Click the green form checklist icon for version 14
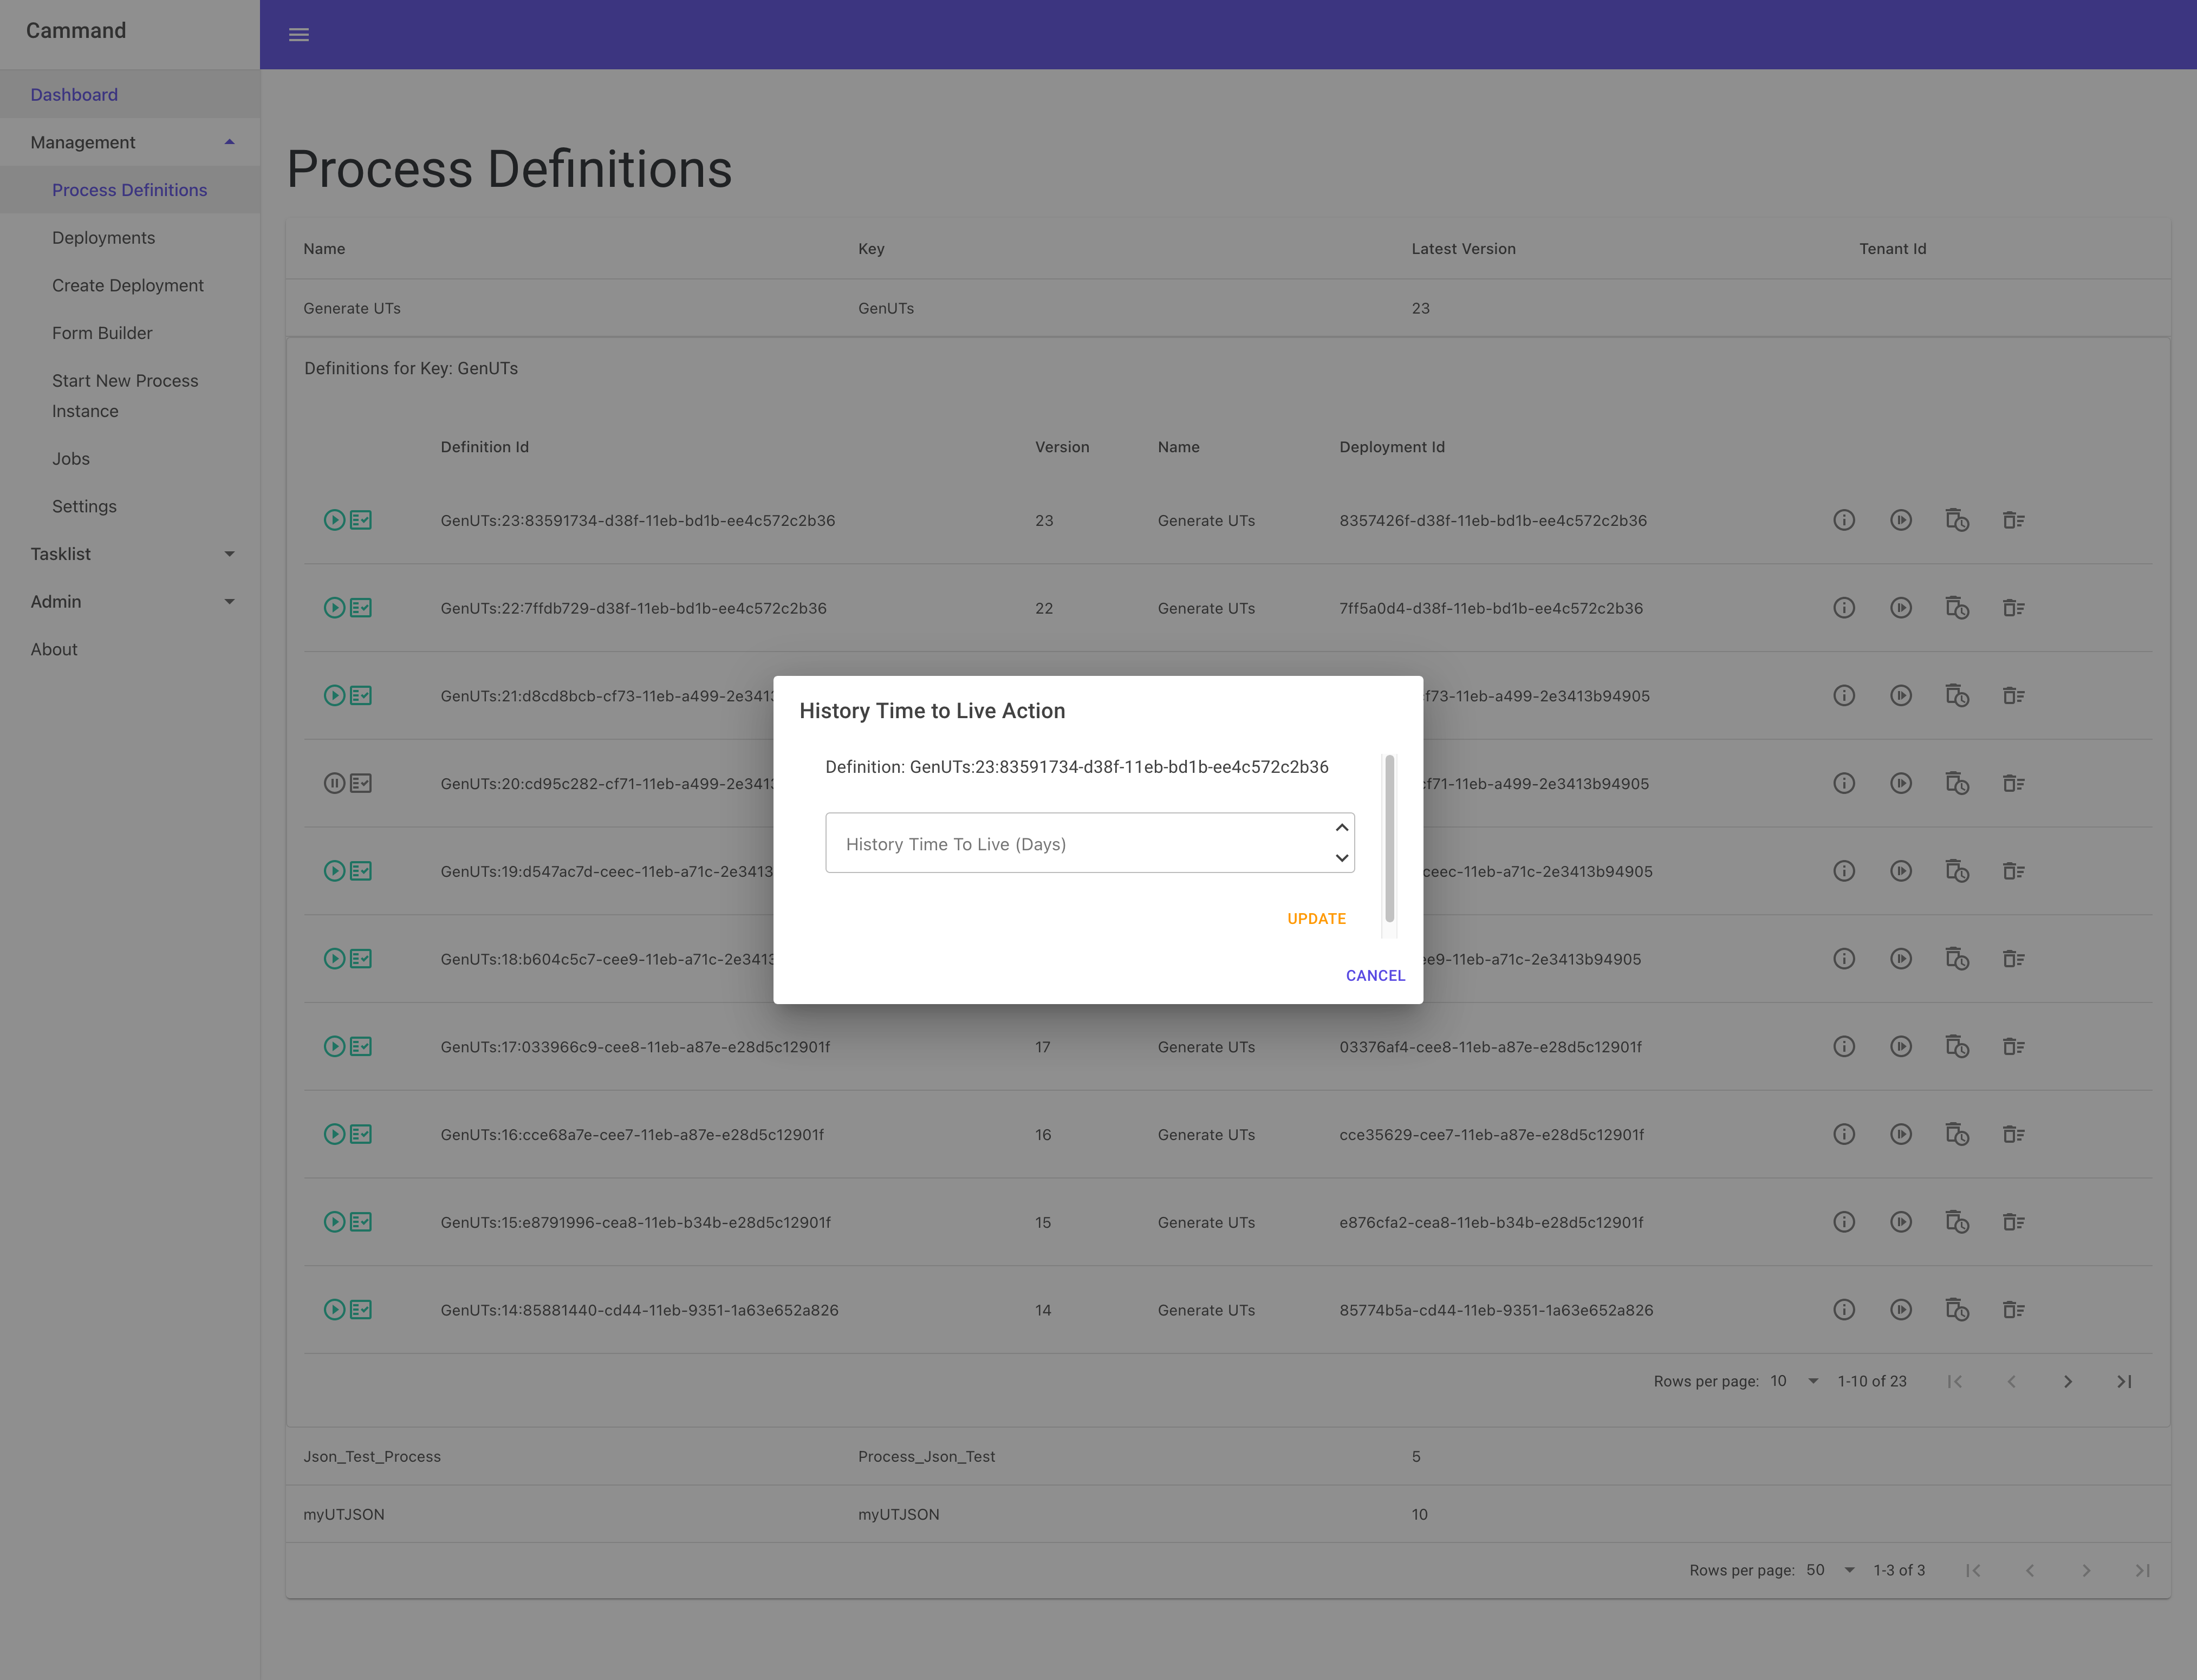Viewport: 2197px width, 1680px height. [x=361, y=1310]
